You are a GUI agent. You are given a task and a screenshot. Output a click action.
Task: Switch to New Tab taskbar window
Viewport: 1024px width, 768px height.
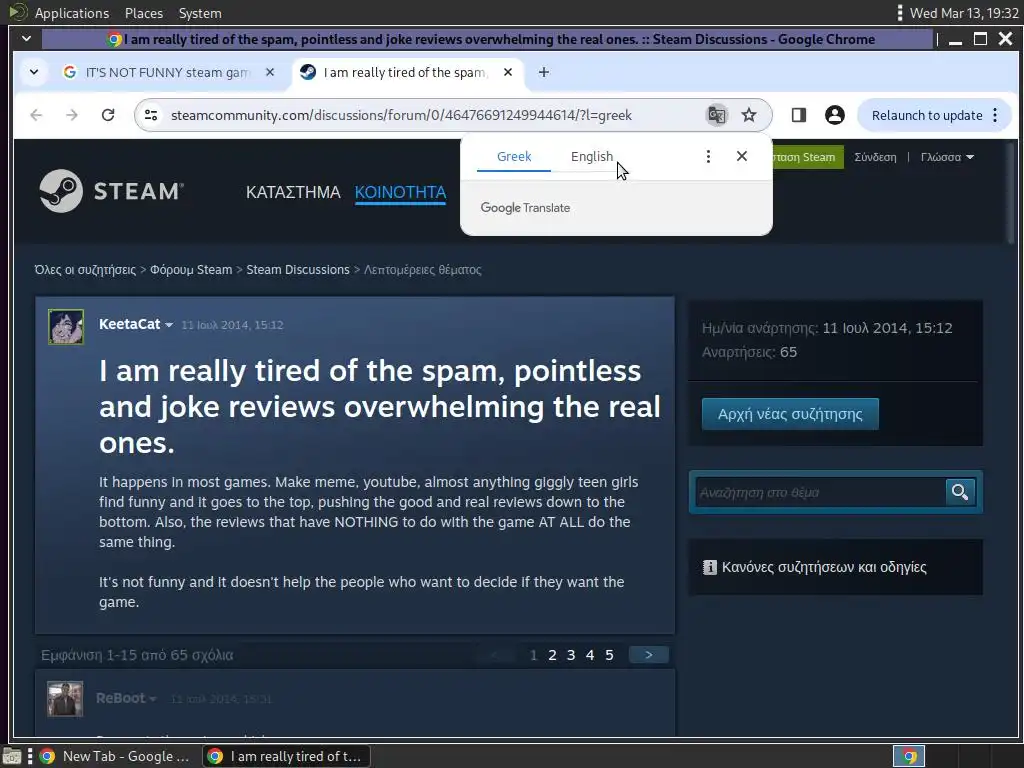pyautogui.click(x=116, y=756)
